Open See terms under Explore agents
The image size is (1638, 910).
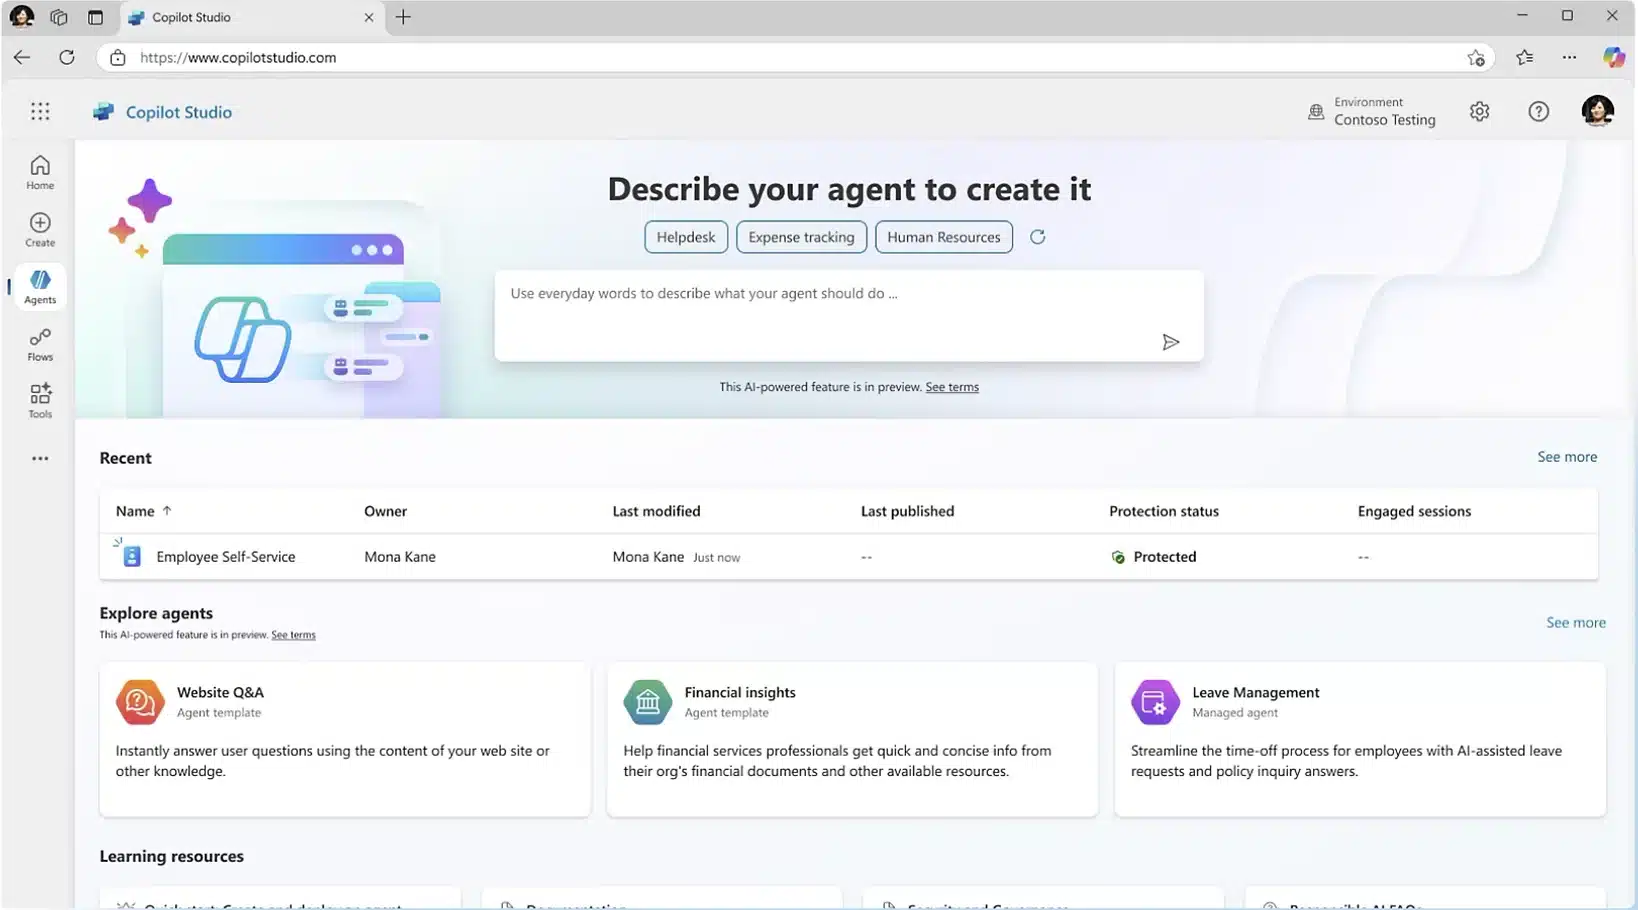[x=293, y=635]
